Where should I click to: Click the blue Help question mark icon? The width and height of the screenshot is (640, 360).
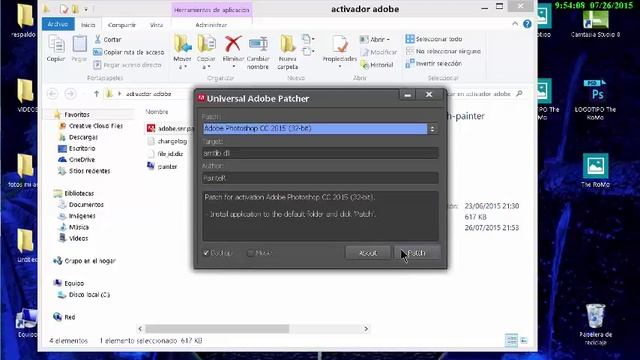[x=527, y=24]
